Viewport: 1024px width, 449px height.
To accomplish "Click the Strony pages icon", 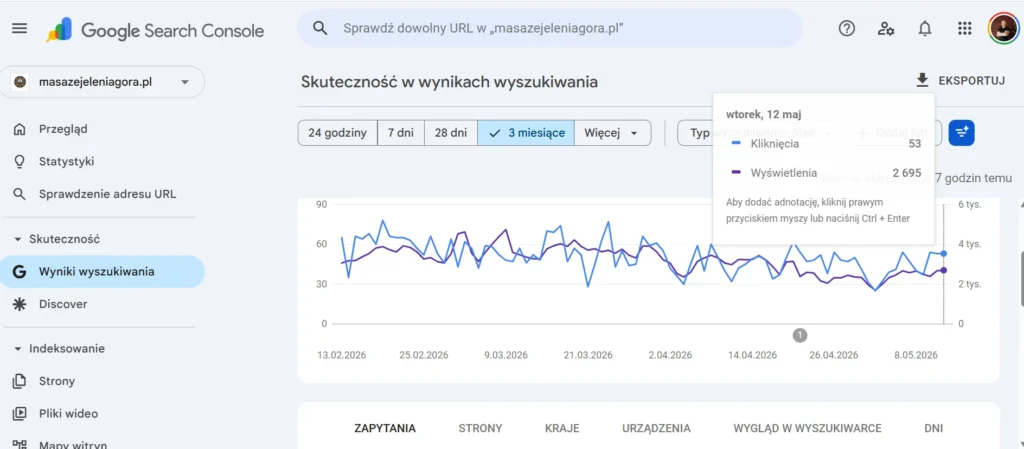I will [20, 381].
